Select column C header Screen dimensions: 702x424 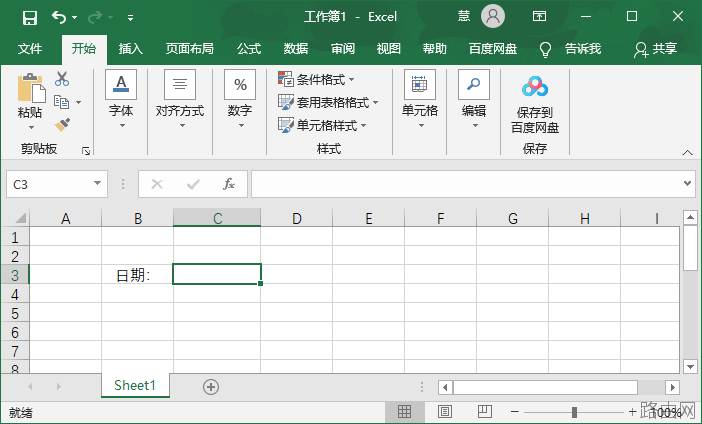tap(217, 218)
